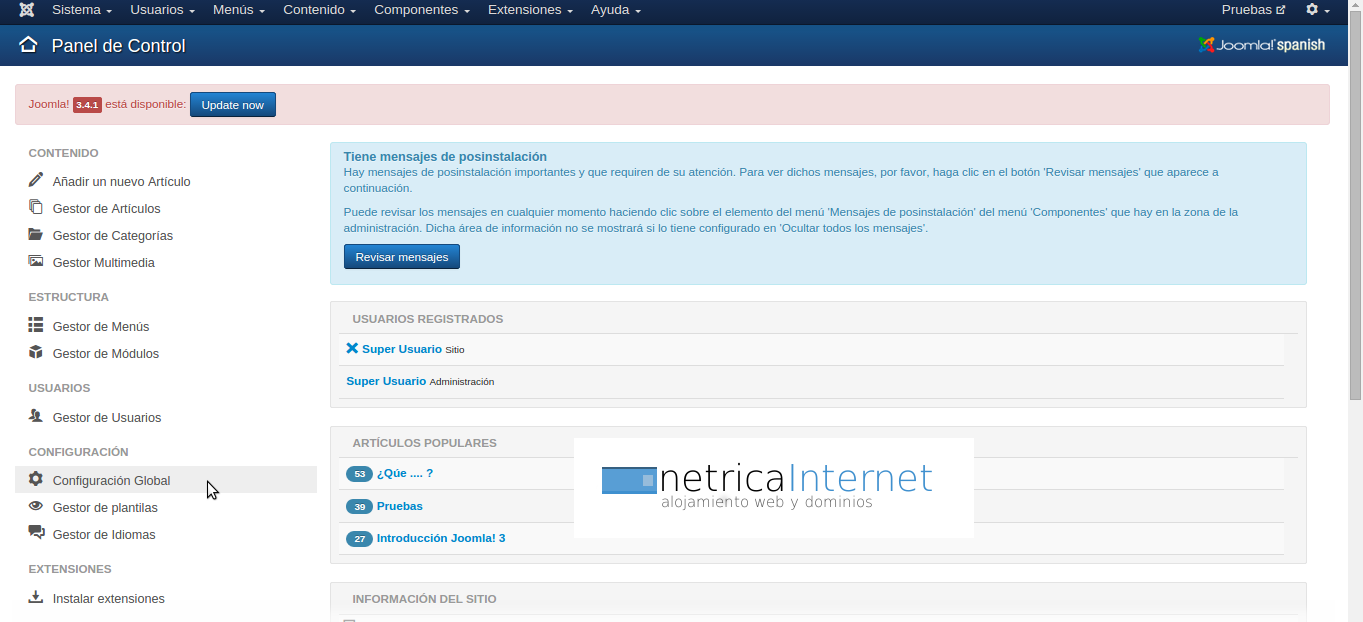
Task: Log out Super Usuario Sitio with X icon
Action: point(352,349)
